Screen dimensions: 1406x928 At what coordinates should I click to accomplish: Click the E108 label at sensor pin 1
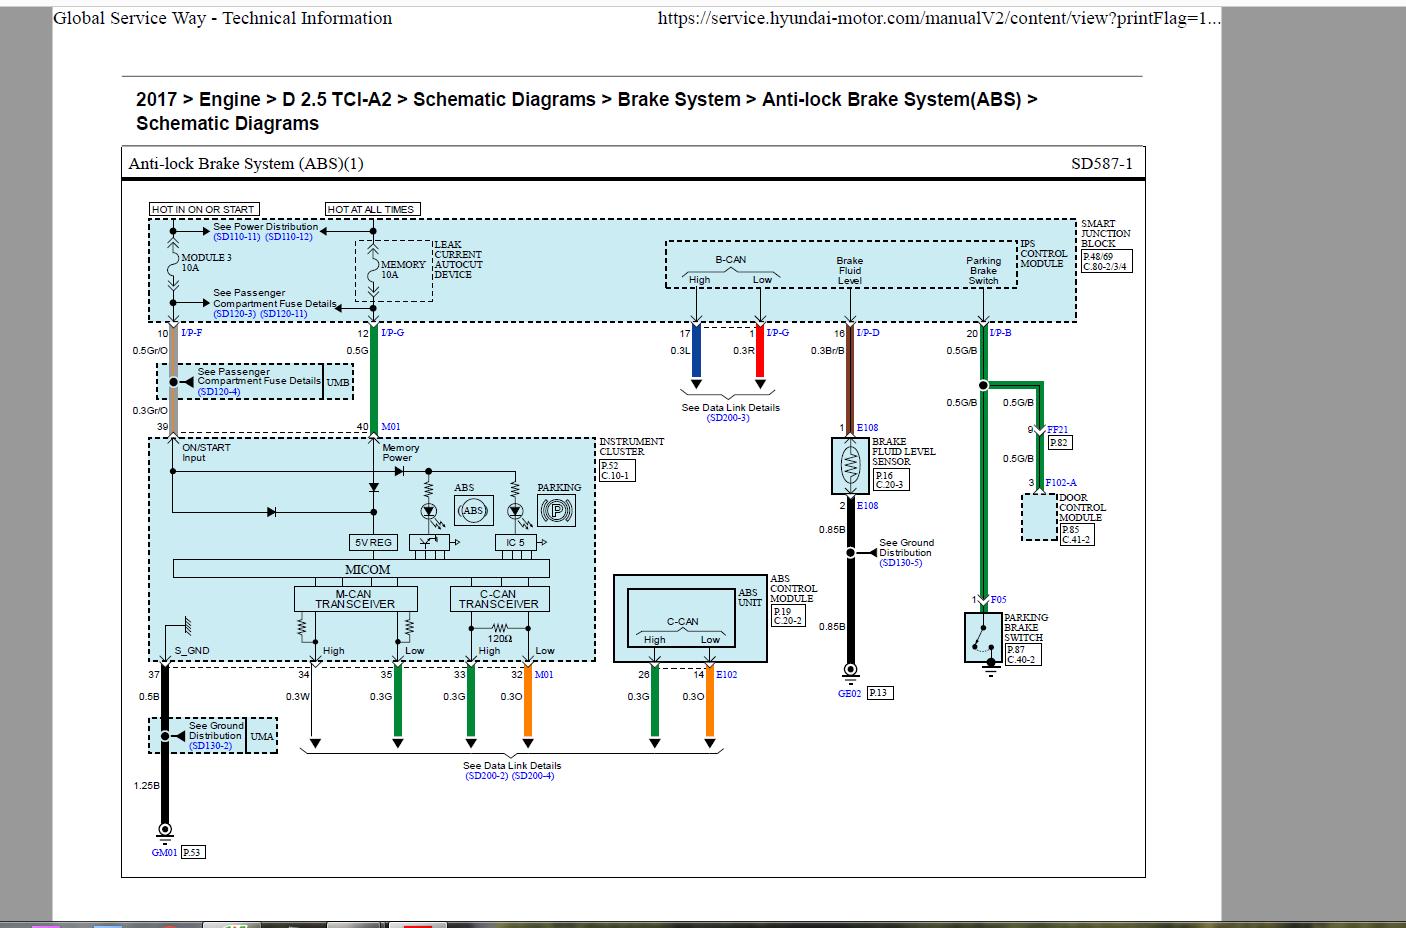click(868, 428)
